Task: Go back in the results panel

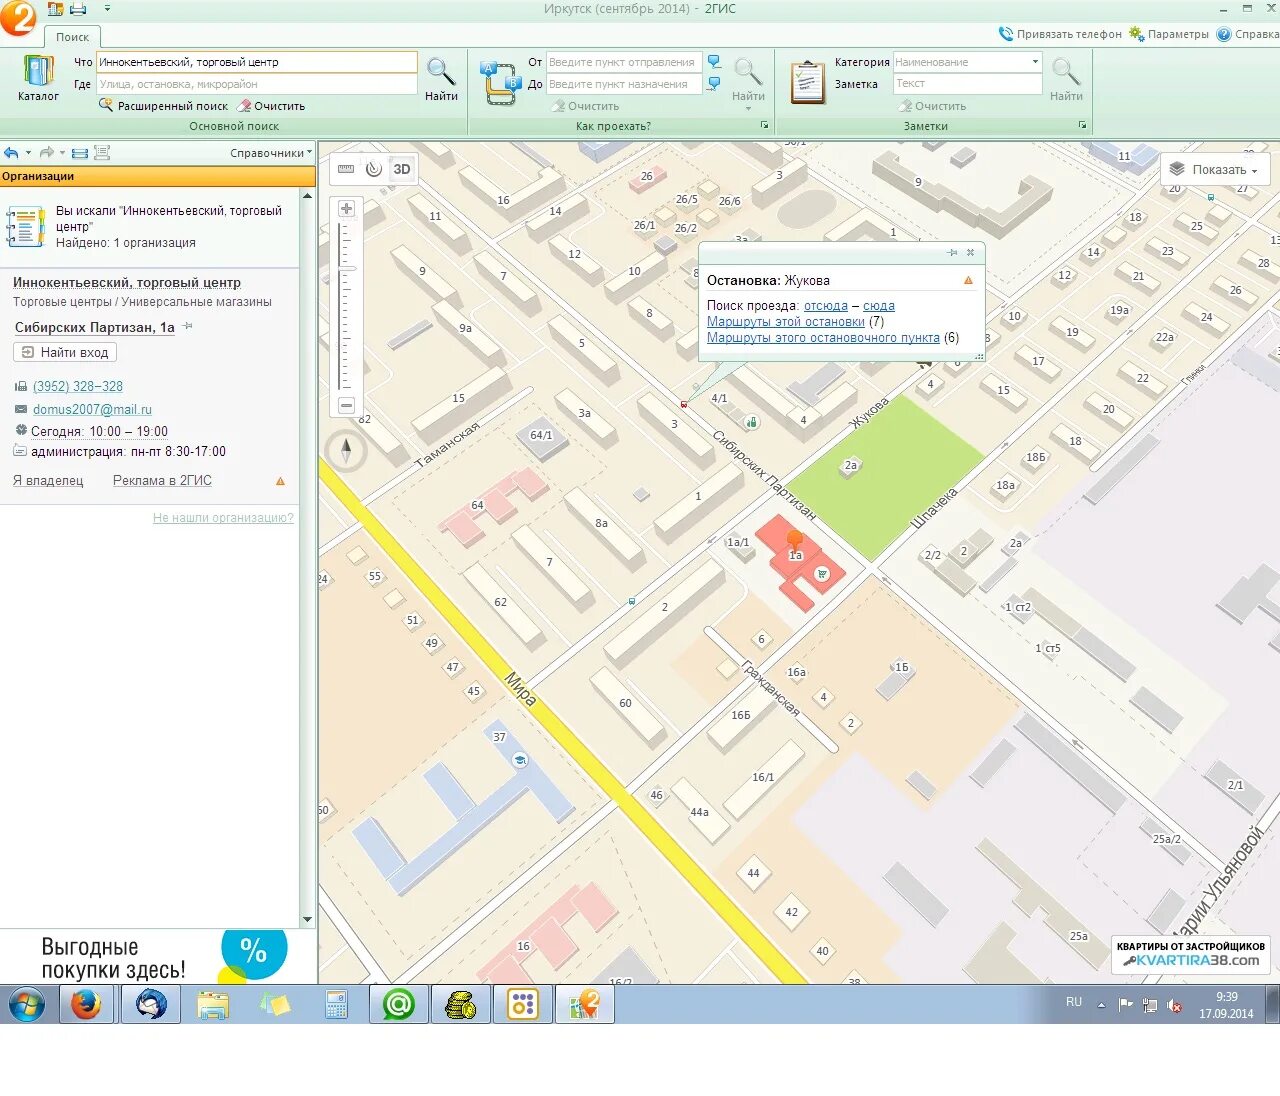Action: [x=11, y=153]
